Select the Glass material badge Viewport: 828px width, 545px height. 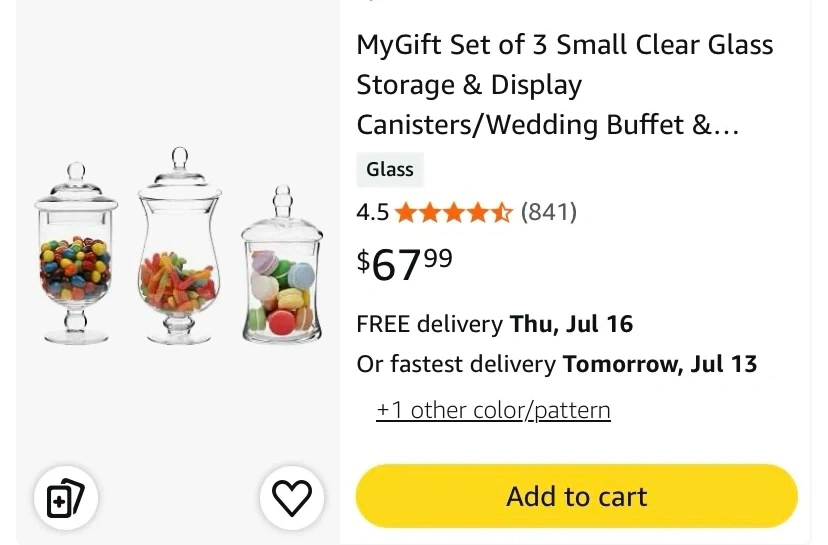390,170
